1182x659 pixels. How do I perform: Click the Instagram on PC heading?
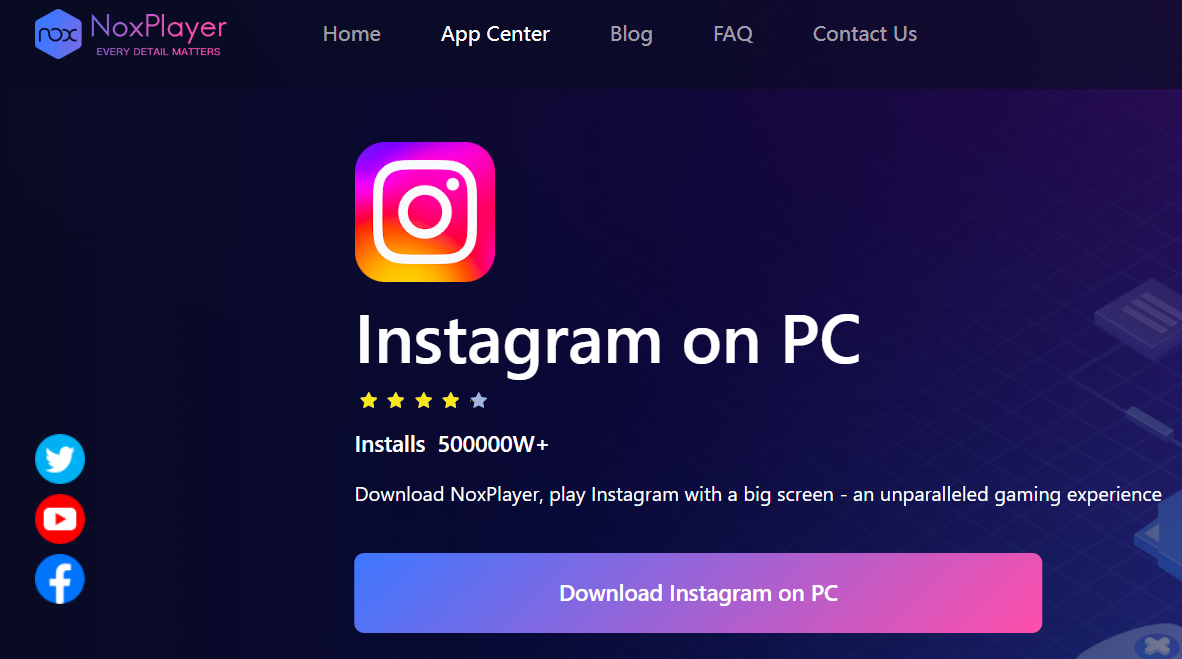(608, 342)
